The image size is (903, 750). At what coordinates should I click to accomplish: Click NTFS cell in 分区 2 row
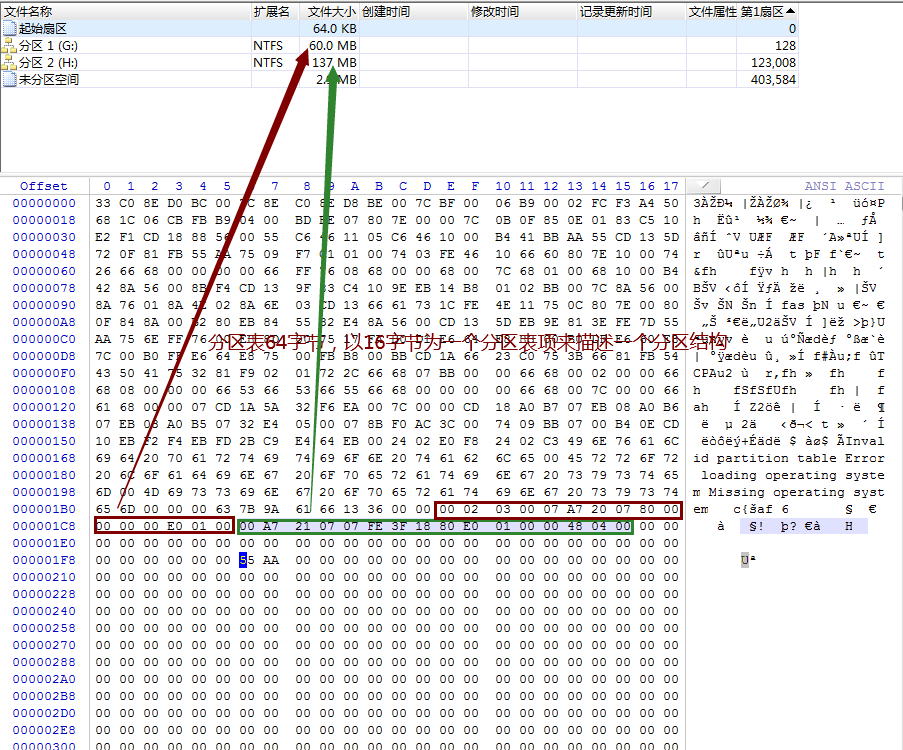[x=268, y=62]
